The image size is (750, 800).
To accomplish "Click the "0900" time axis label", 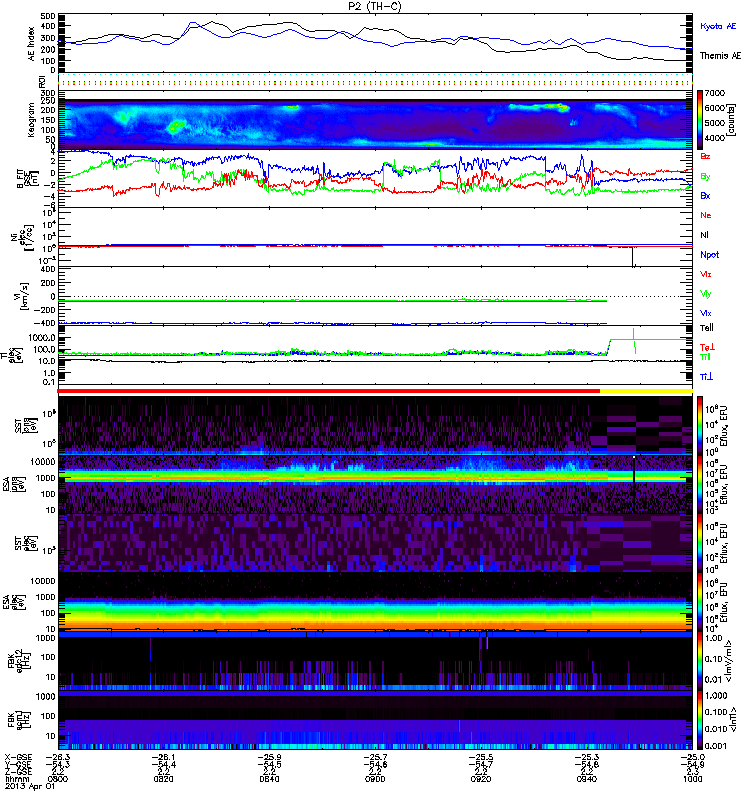I will [x=375, y=779].
